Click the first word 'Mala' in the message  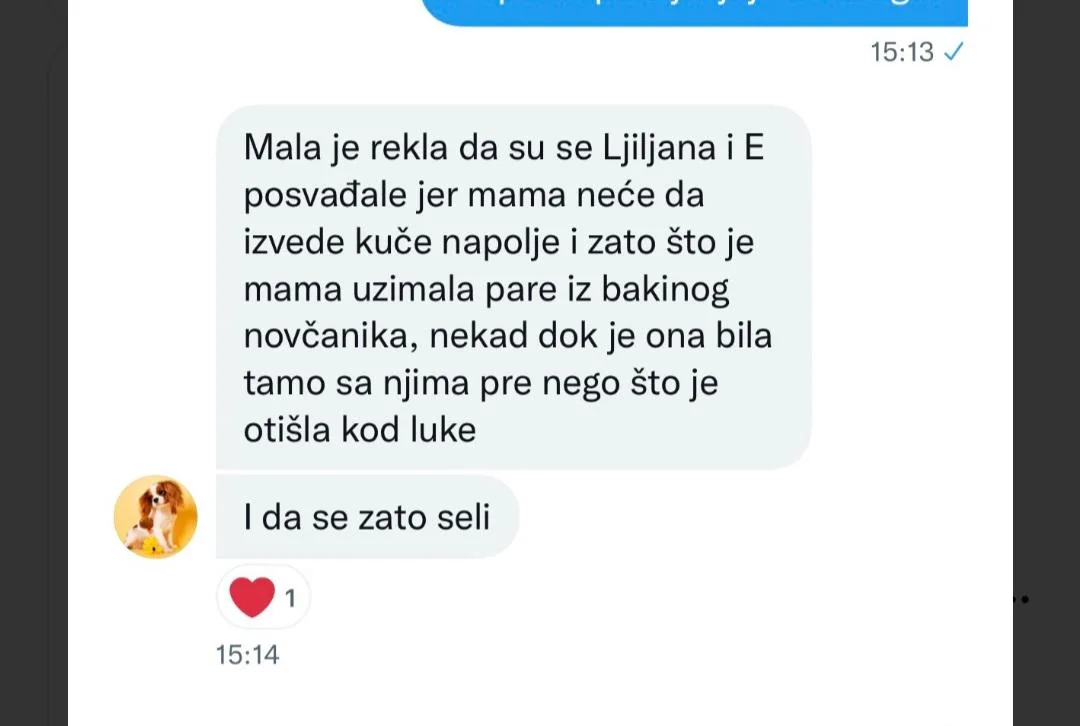pyautogui.click(x=282, y=147)
